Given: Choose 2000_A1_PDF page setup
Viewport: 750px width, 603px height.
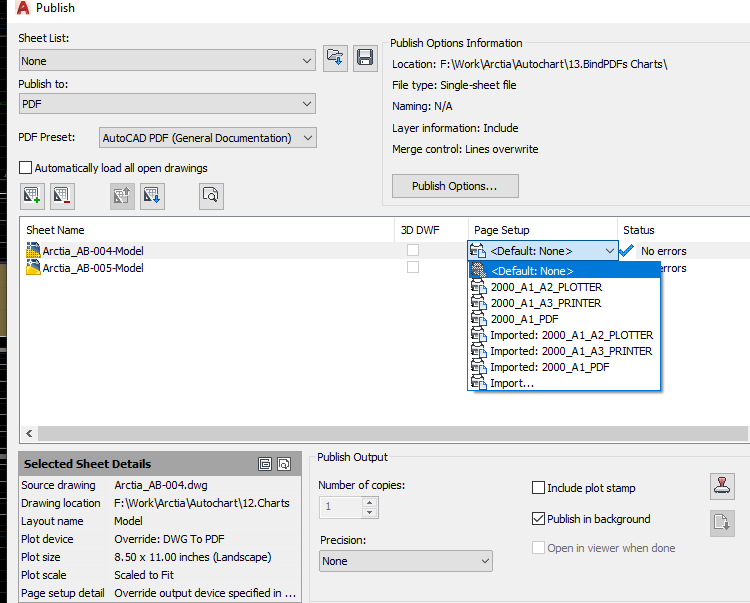Looking at the screenshot, I should tap(564, 319).
